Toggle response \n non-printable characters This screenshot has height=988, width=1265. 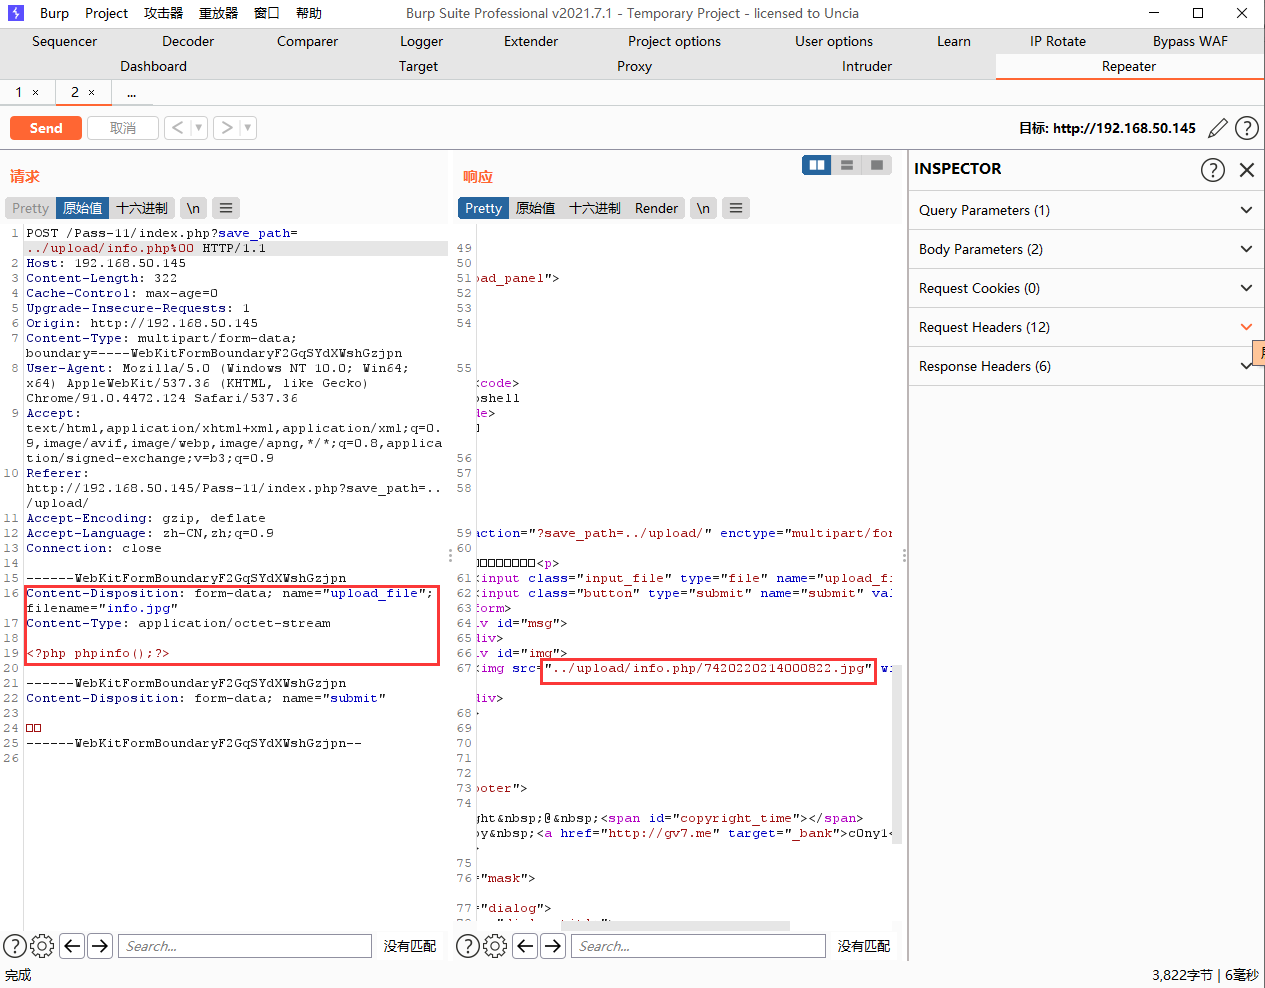703,208
